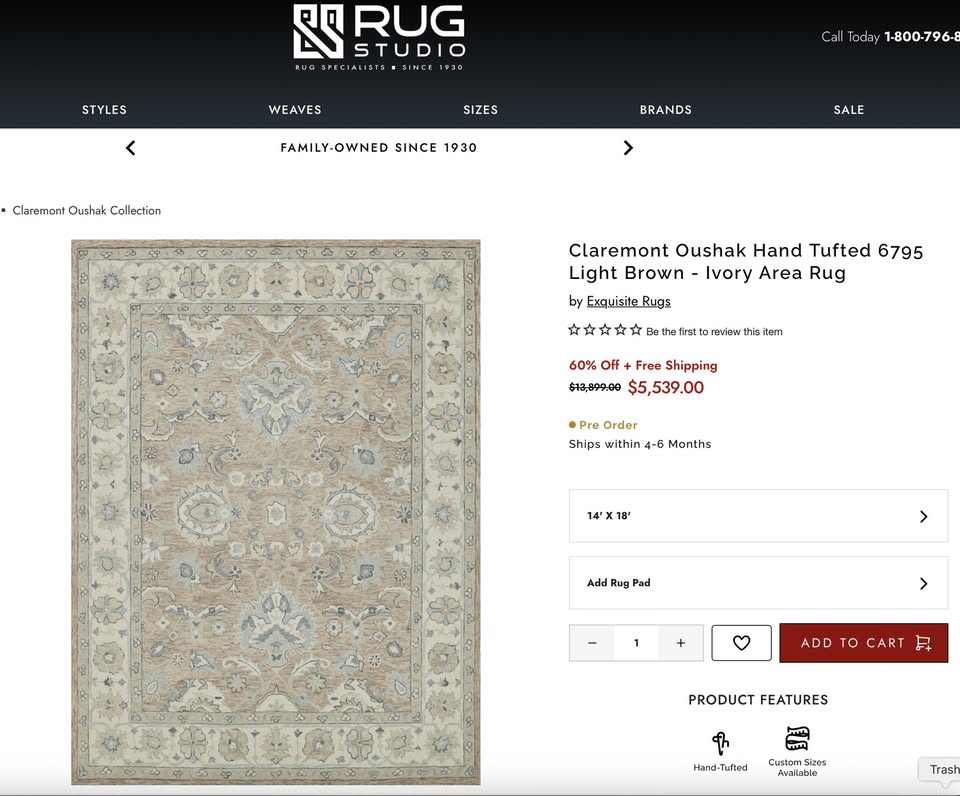
Task: Open the Styles menu
Action: pyautogui.click(x=104, y=110)
